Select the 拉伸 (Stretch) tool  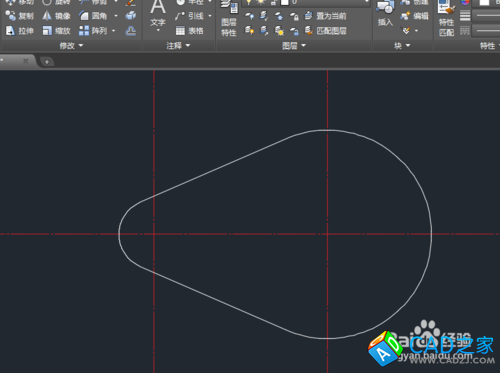click(x=20, y=31)
